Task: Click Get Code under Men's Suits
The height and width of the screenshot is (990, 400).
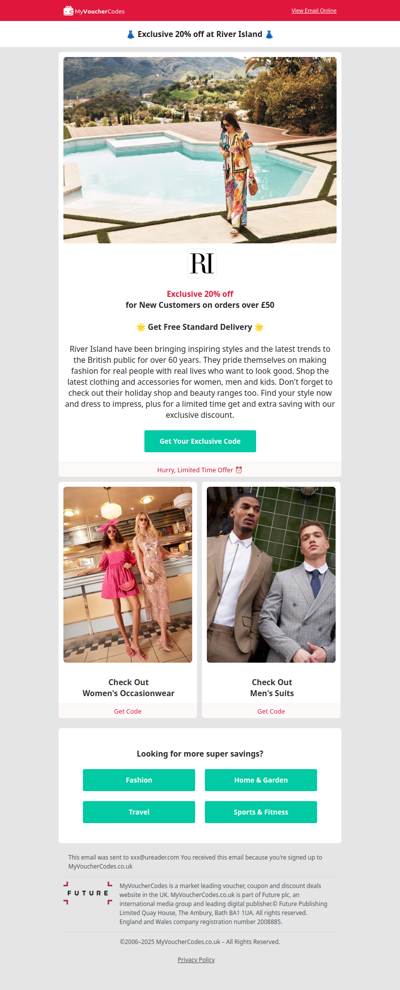Action: (271, 711)
